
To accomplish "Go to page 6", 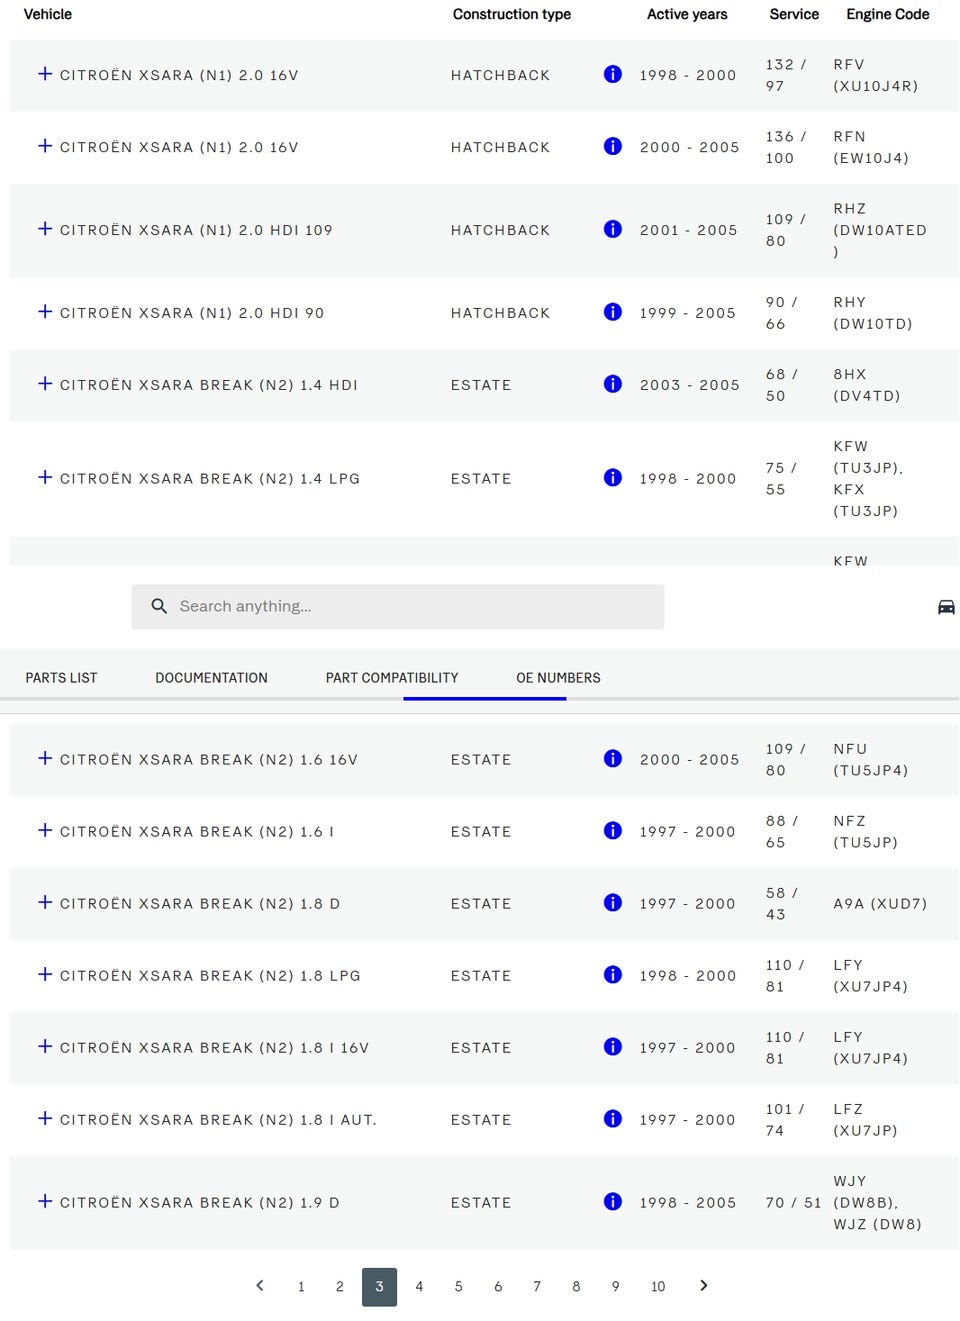I will pyautogui.click(x=498, y=1287).
